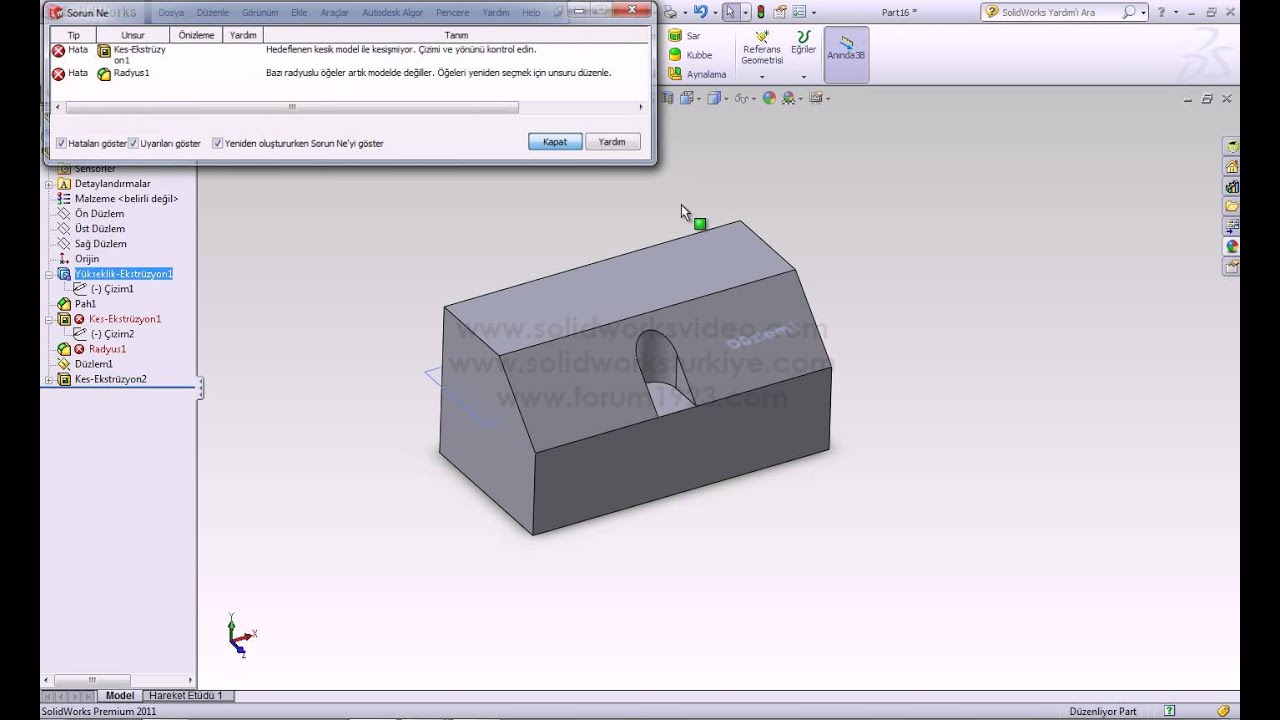The width and height of the screenshot is (1280, 720).
Task: Open Design Library task pane icon
Action: coord(1232,186)
